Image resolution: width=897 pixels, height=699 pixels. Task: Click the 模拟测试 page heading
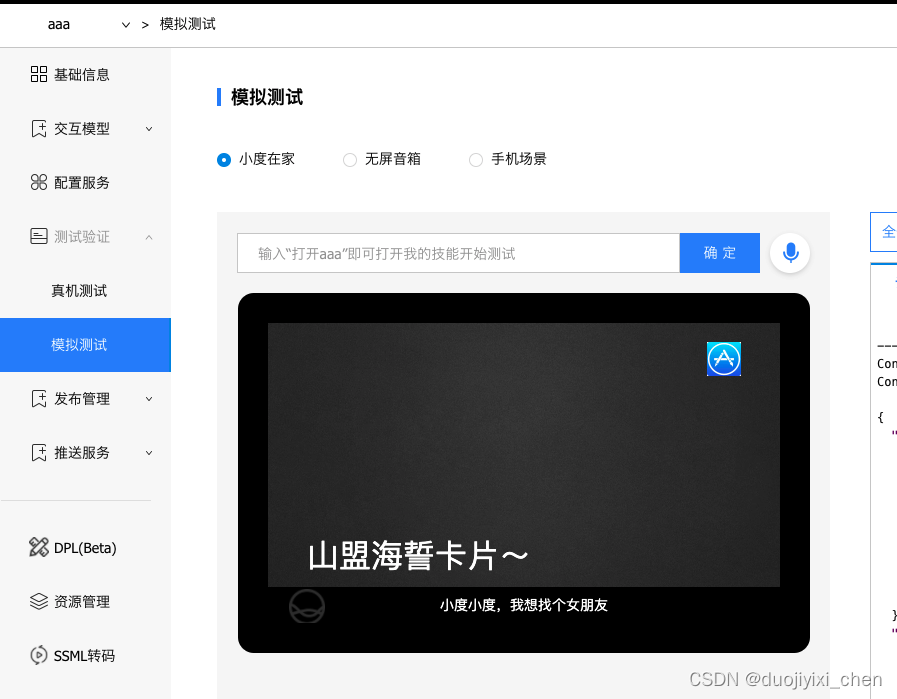pos(267,97)
